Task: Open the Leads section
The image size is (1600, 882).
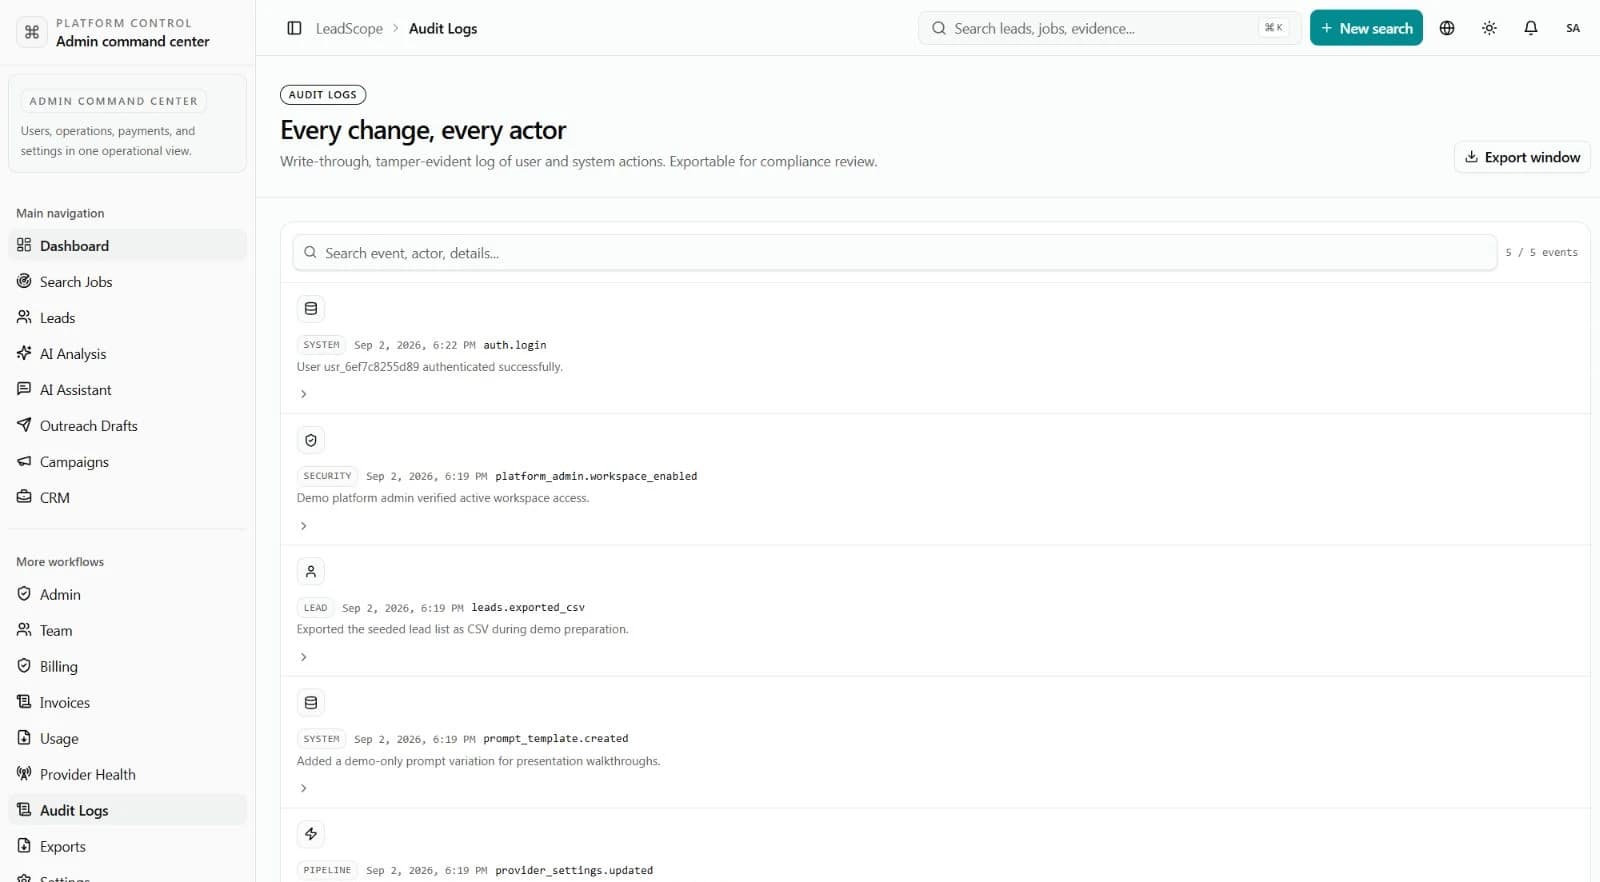Action: pyautogui.click(x=127, y=317)
